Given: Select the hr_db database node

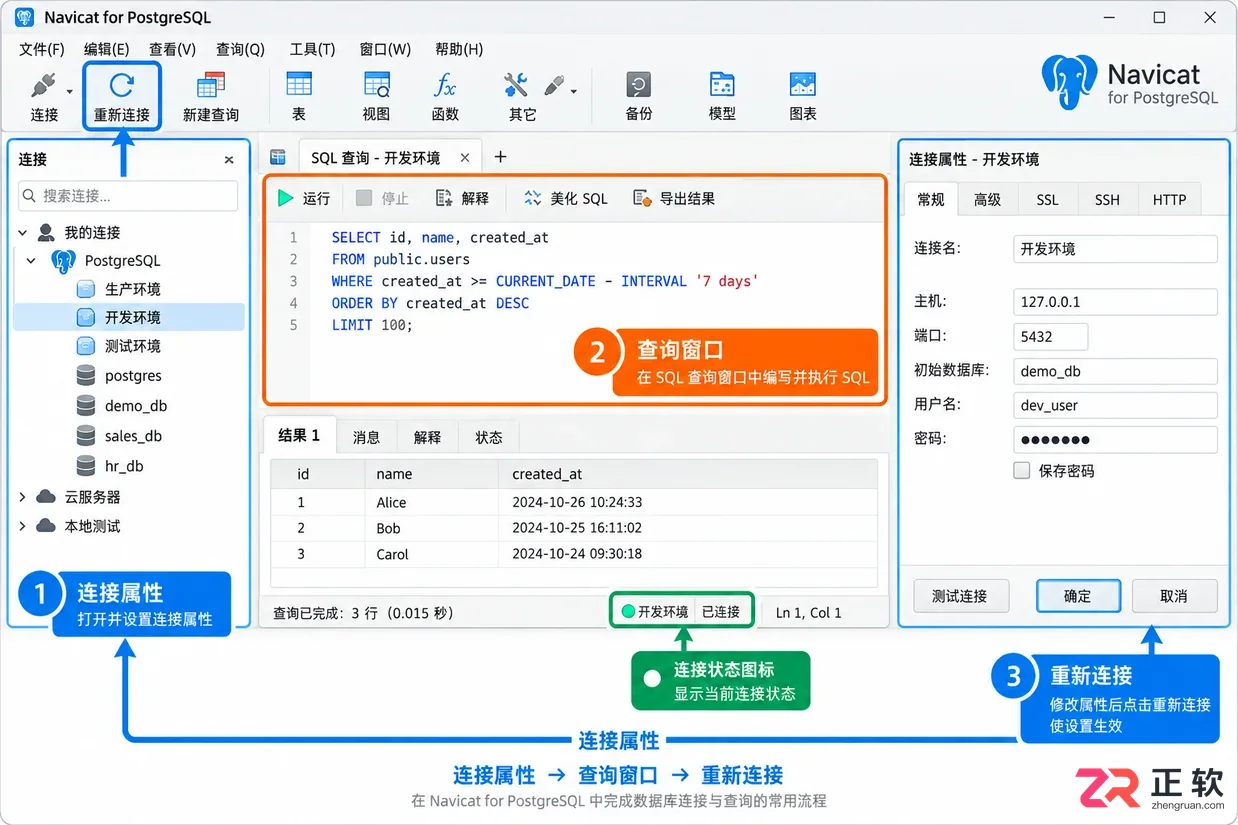Looking at the screenshot, I should point(124,466).
